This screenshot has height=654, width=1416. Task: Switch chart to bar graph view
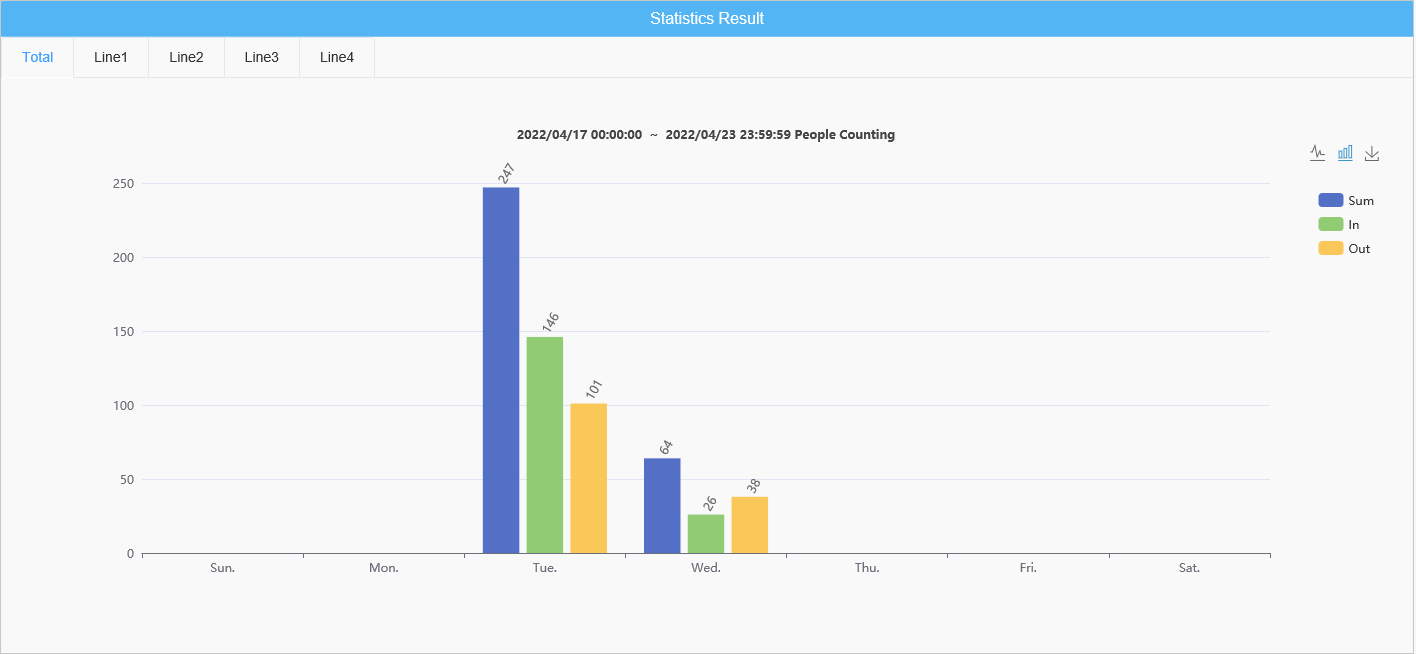(x=1345, y=153)
